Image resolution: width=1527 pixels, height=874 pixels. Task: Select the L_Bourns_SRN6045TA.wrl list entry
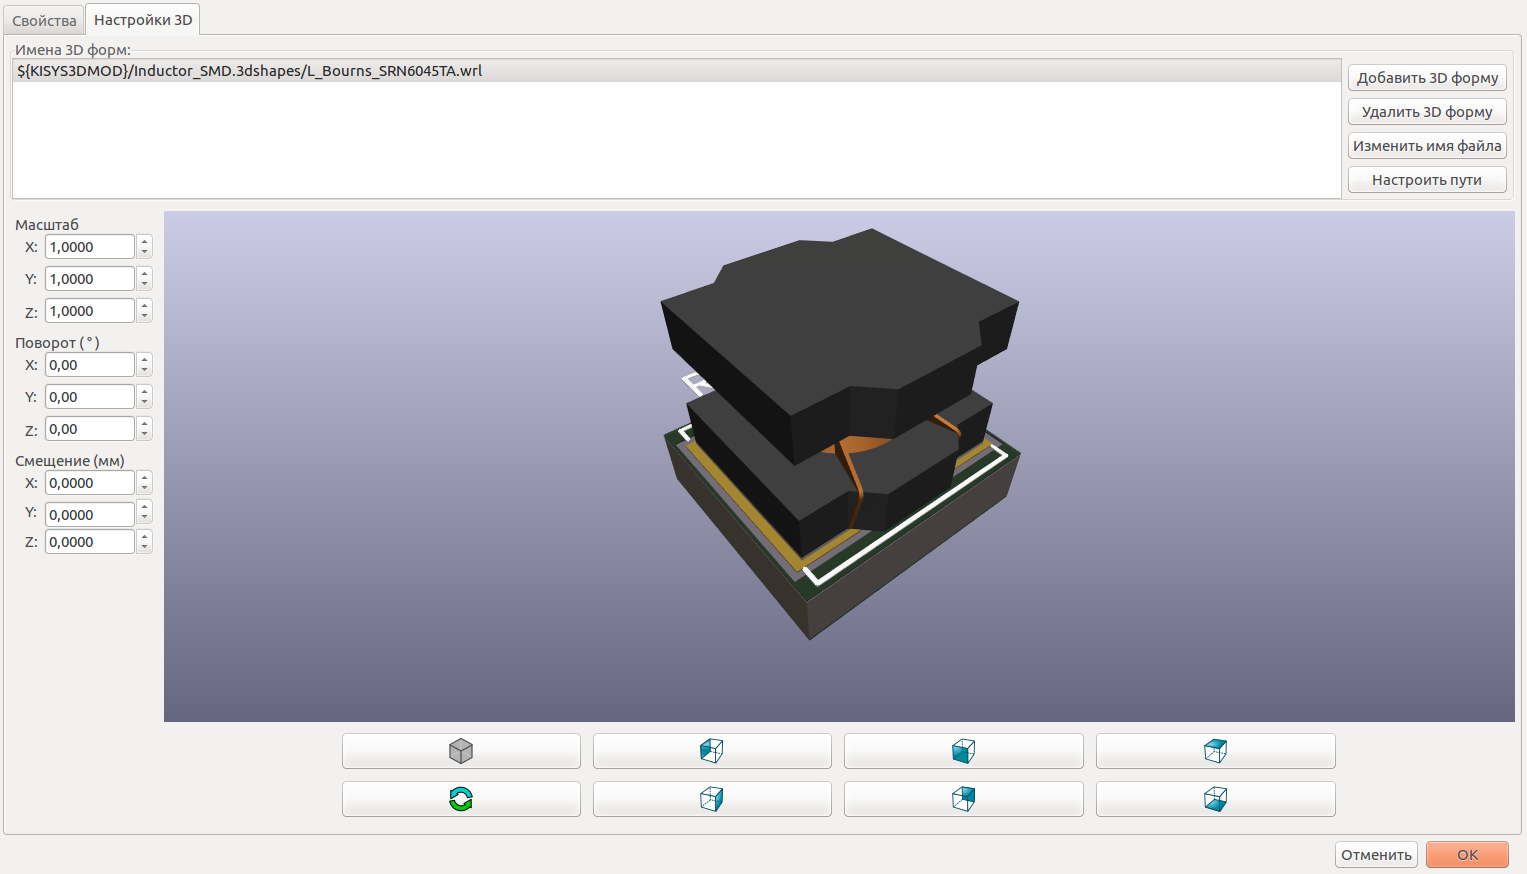tap(250, 71)
